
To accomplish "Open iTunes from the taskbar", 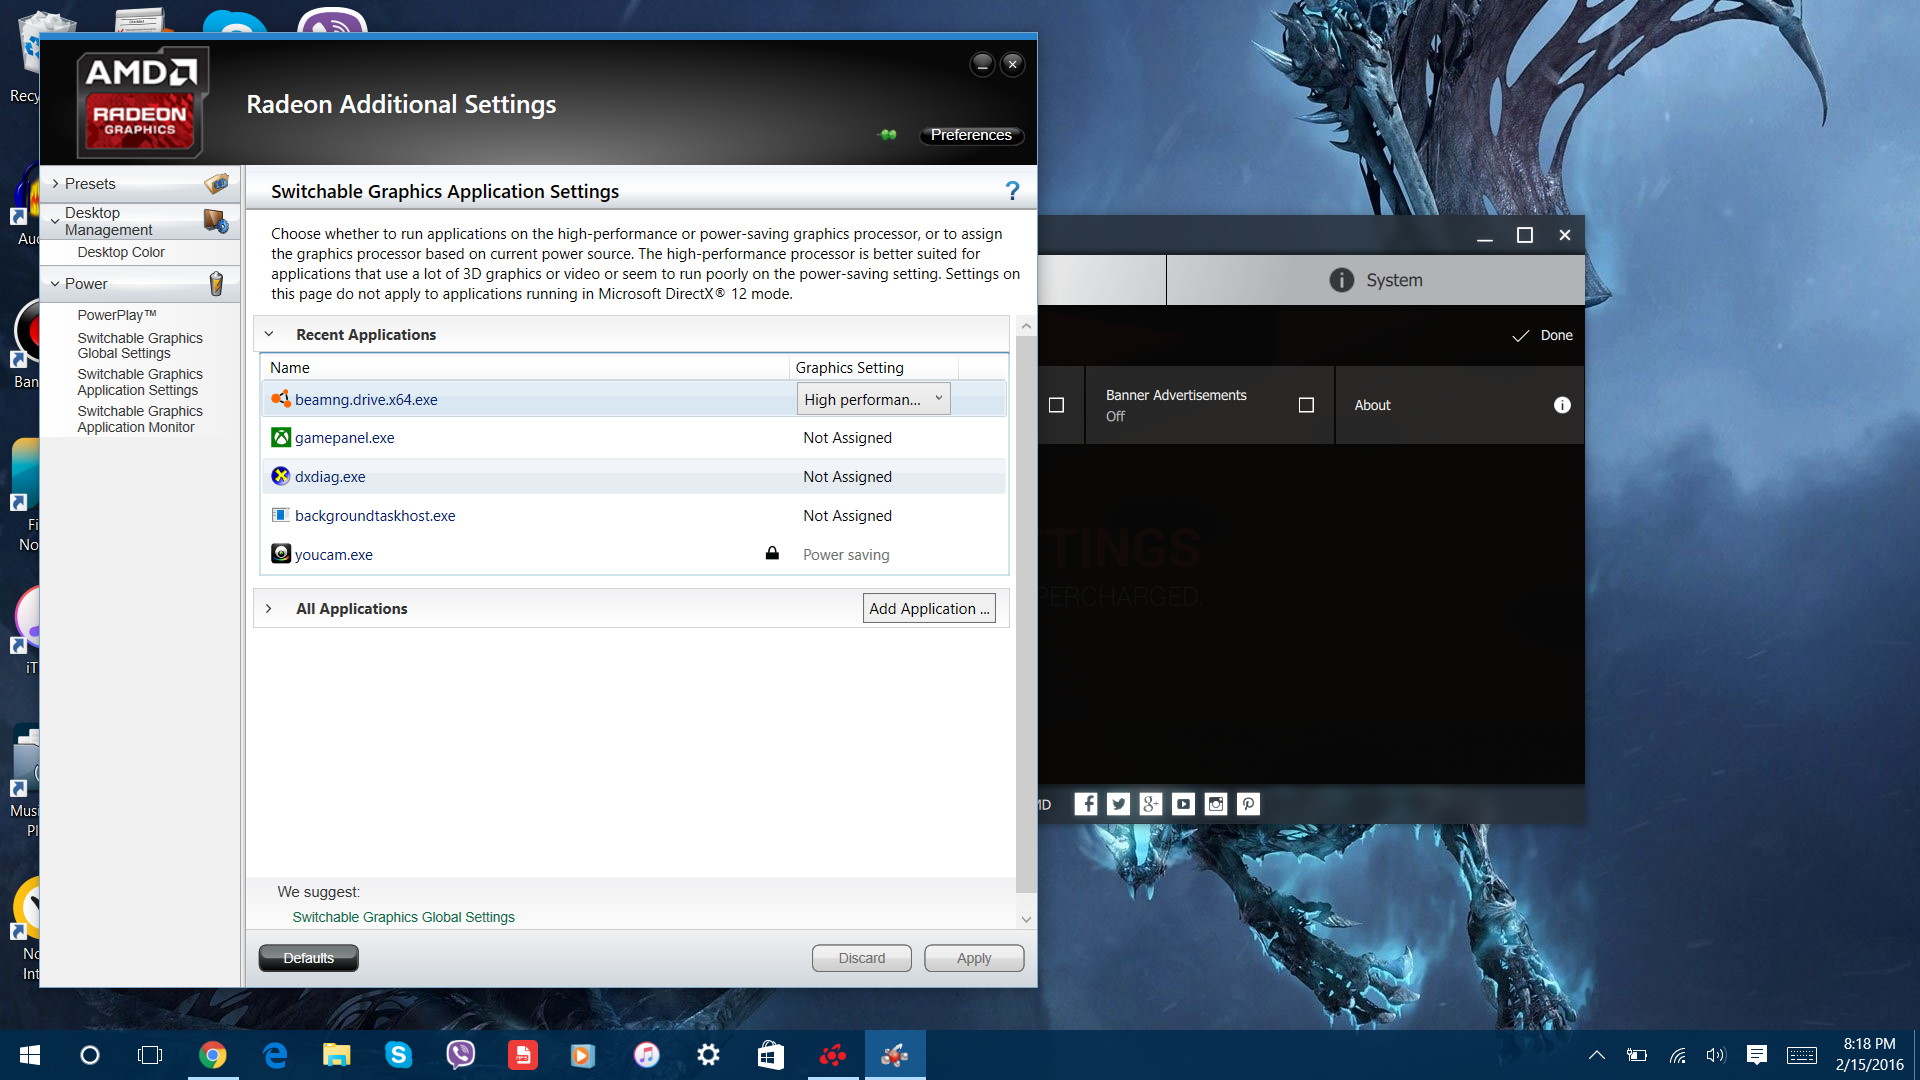I will (646, 1055).
